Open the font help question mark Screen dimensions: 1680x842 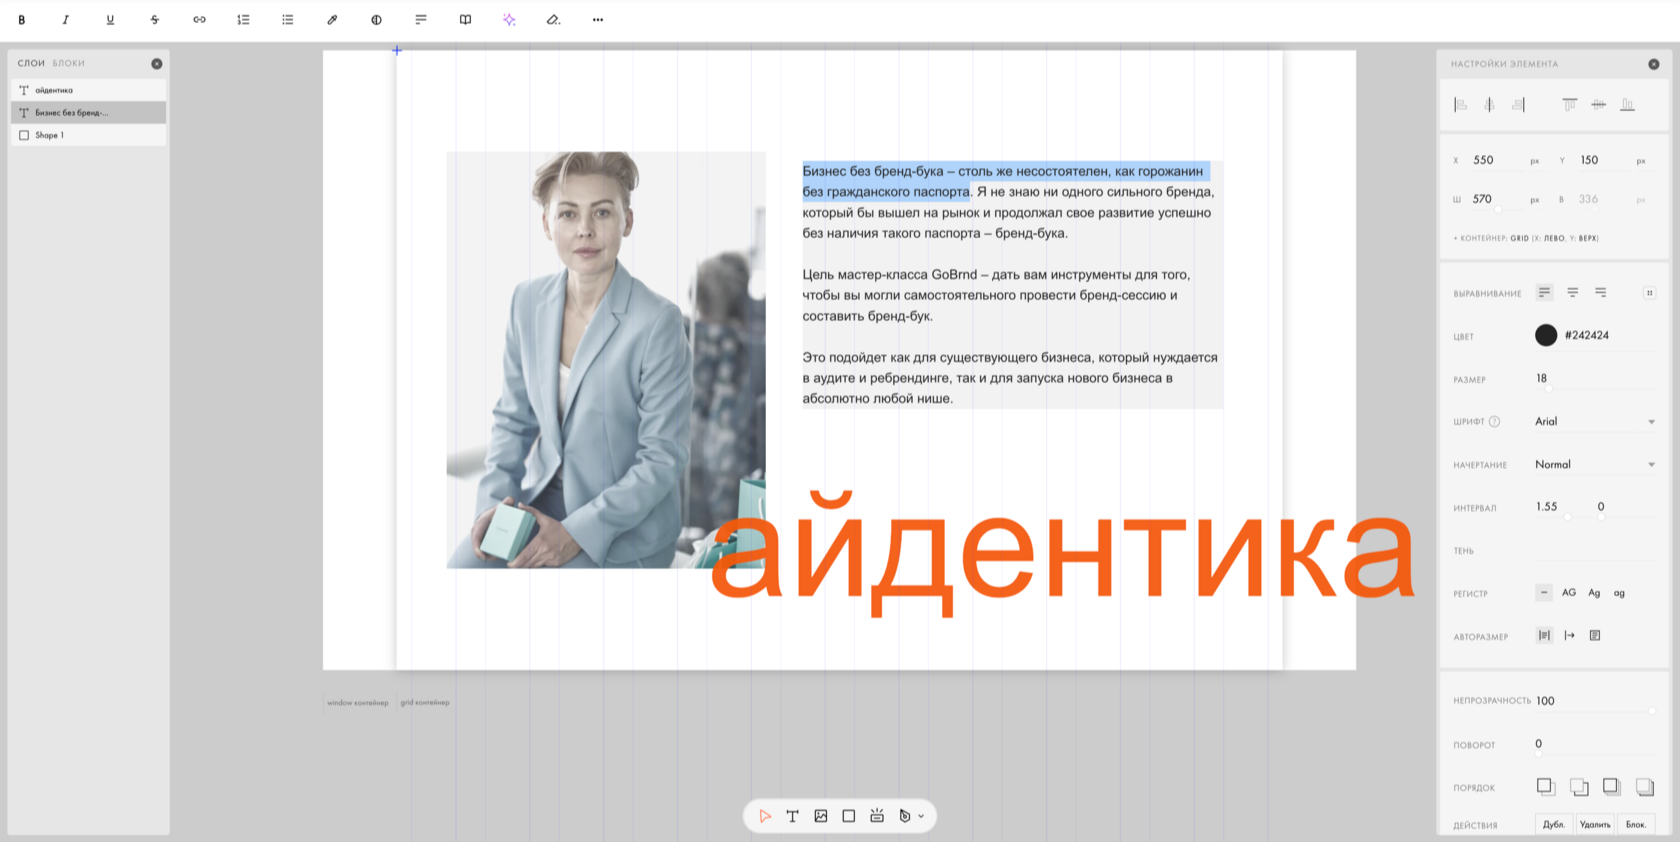1494,421
